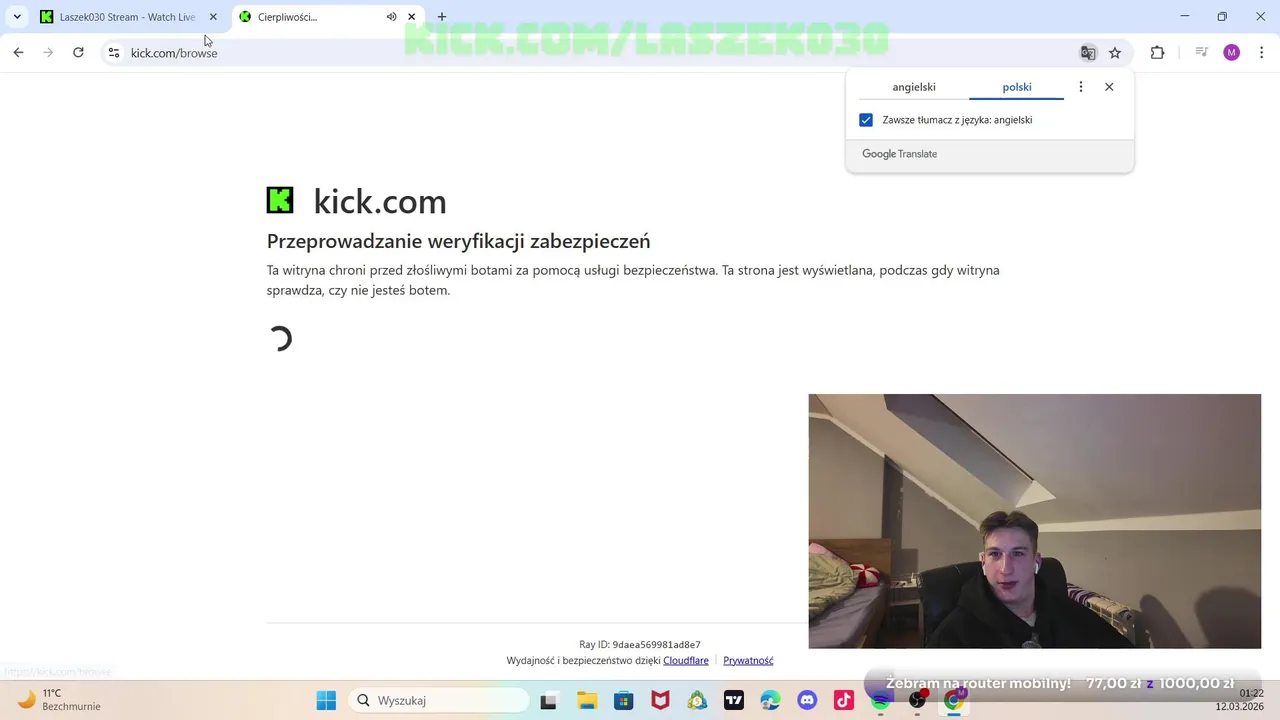Open the media control icon
1280x720 pixels.
coord(1202,53)
